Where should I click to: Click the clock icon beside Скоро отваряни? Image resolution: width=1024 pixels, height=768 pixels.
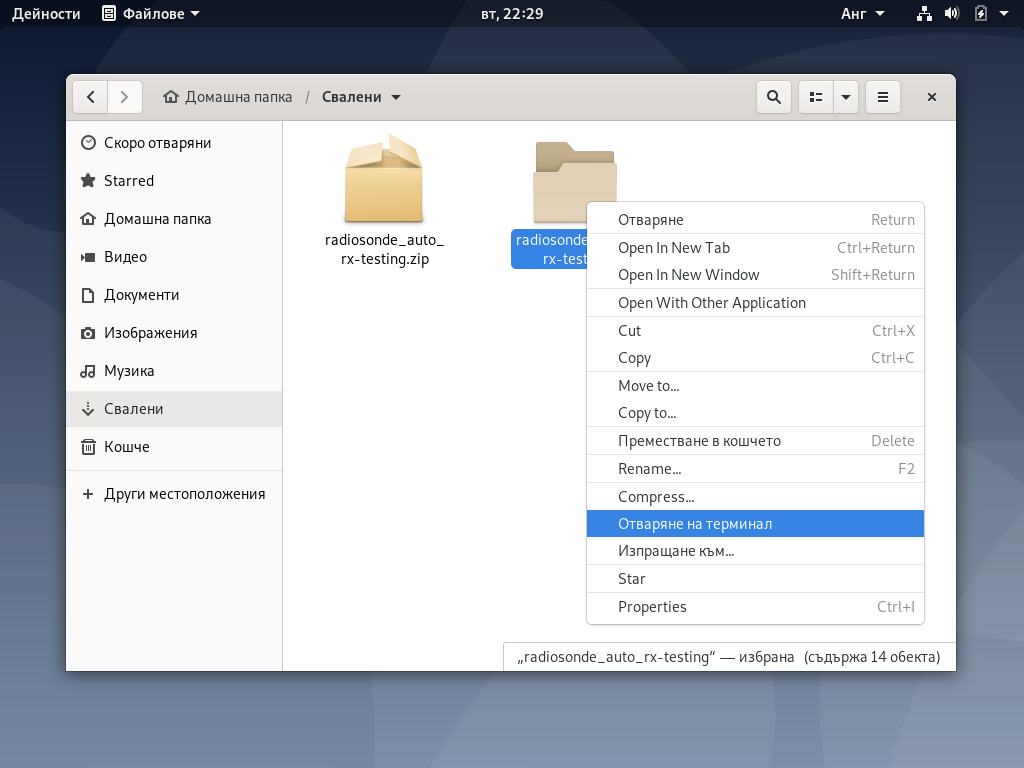[88, 143]
